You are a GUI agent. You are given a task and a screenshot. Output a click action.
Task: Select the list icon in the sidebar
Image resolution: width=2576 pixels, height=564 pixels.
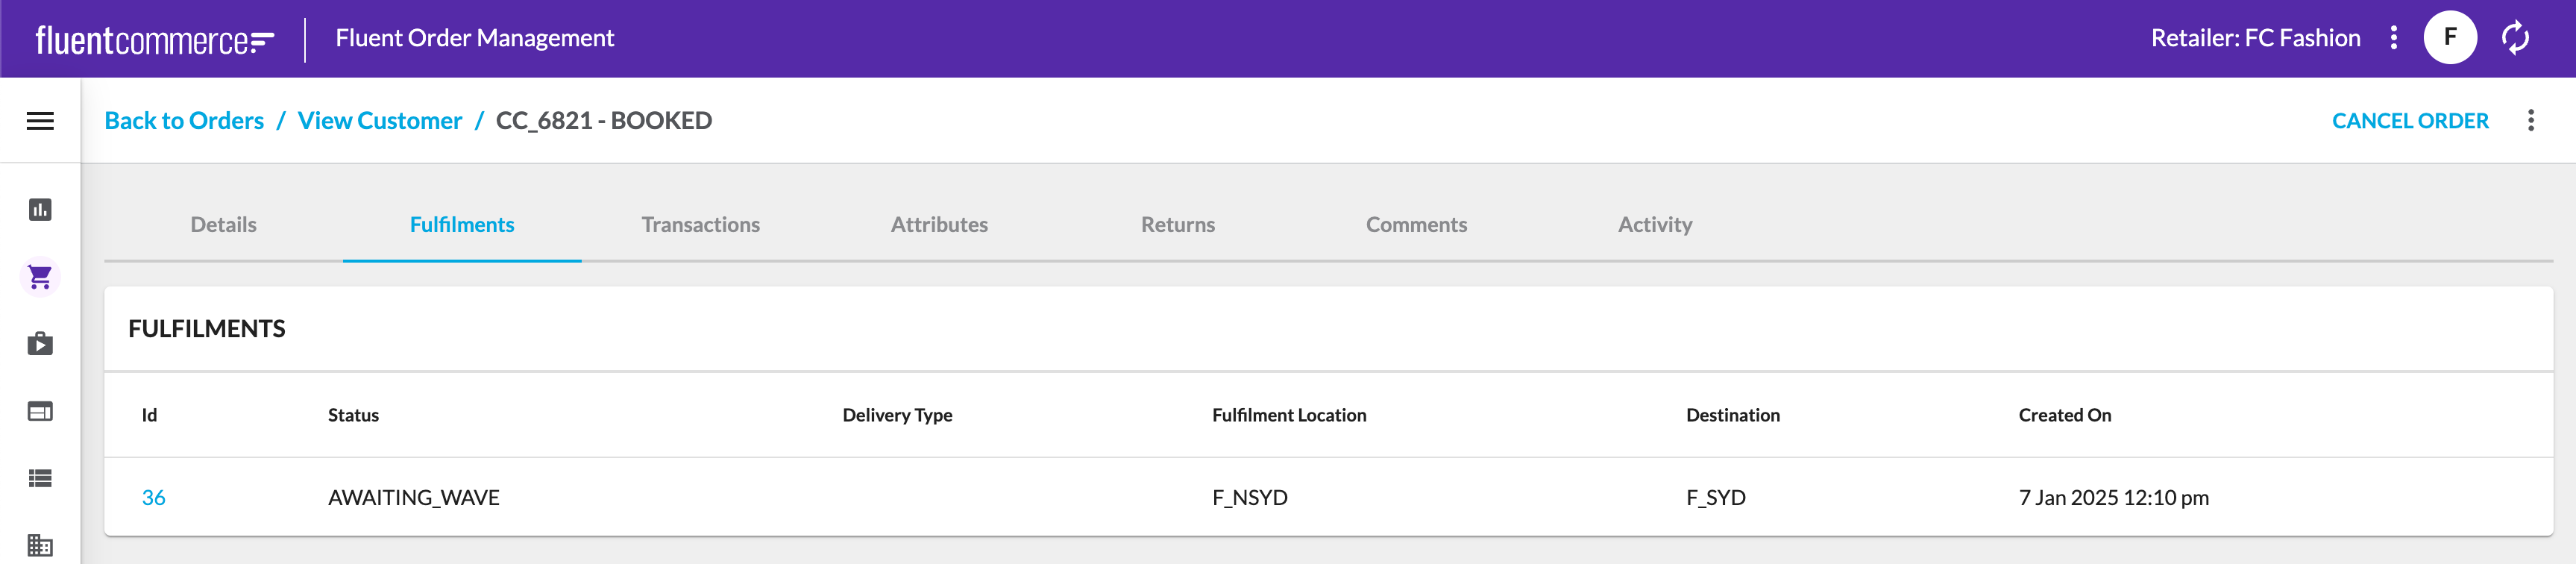(x=40, y=478)
